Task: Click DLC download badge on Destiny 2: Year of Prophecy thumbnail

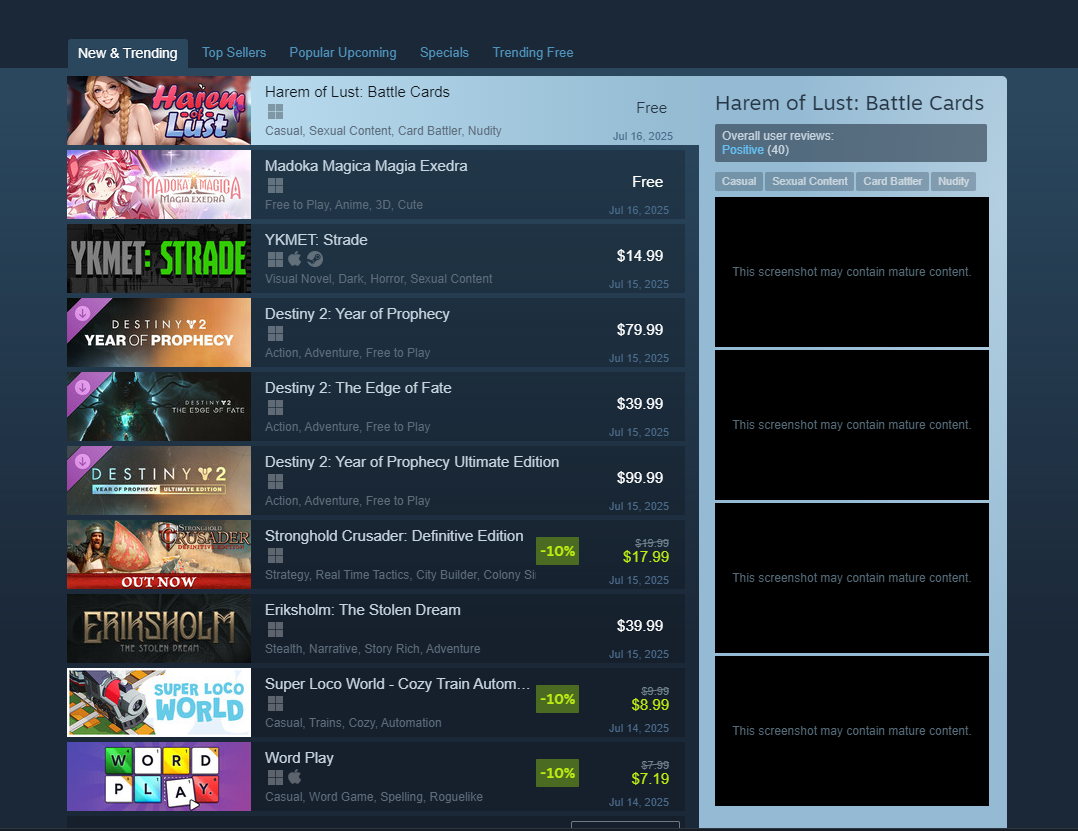Action: [82, 313]
